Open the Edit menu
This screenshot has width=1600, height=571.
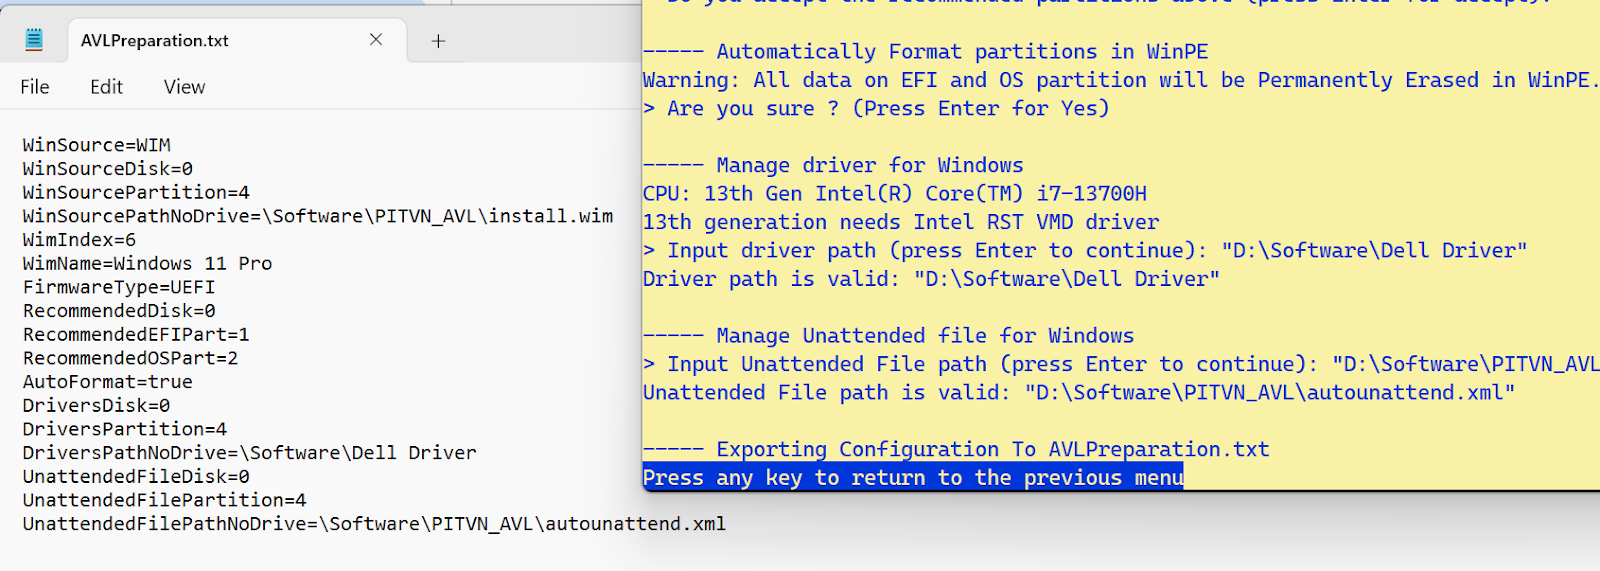coord(106,87)
